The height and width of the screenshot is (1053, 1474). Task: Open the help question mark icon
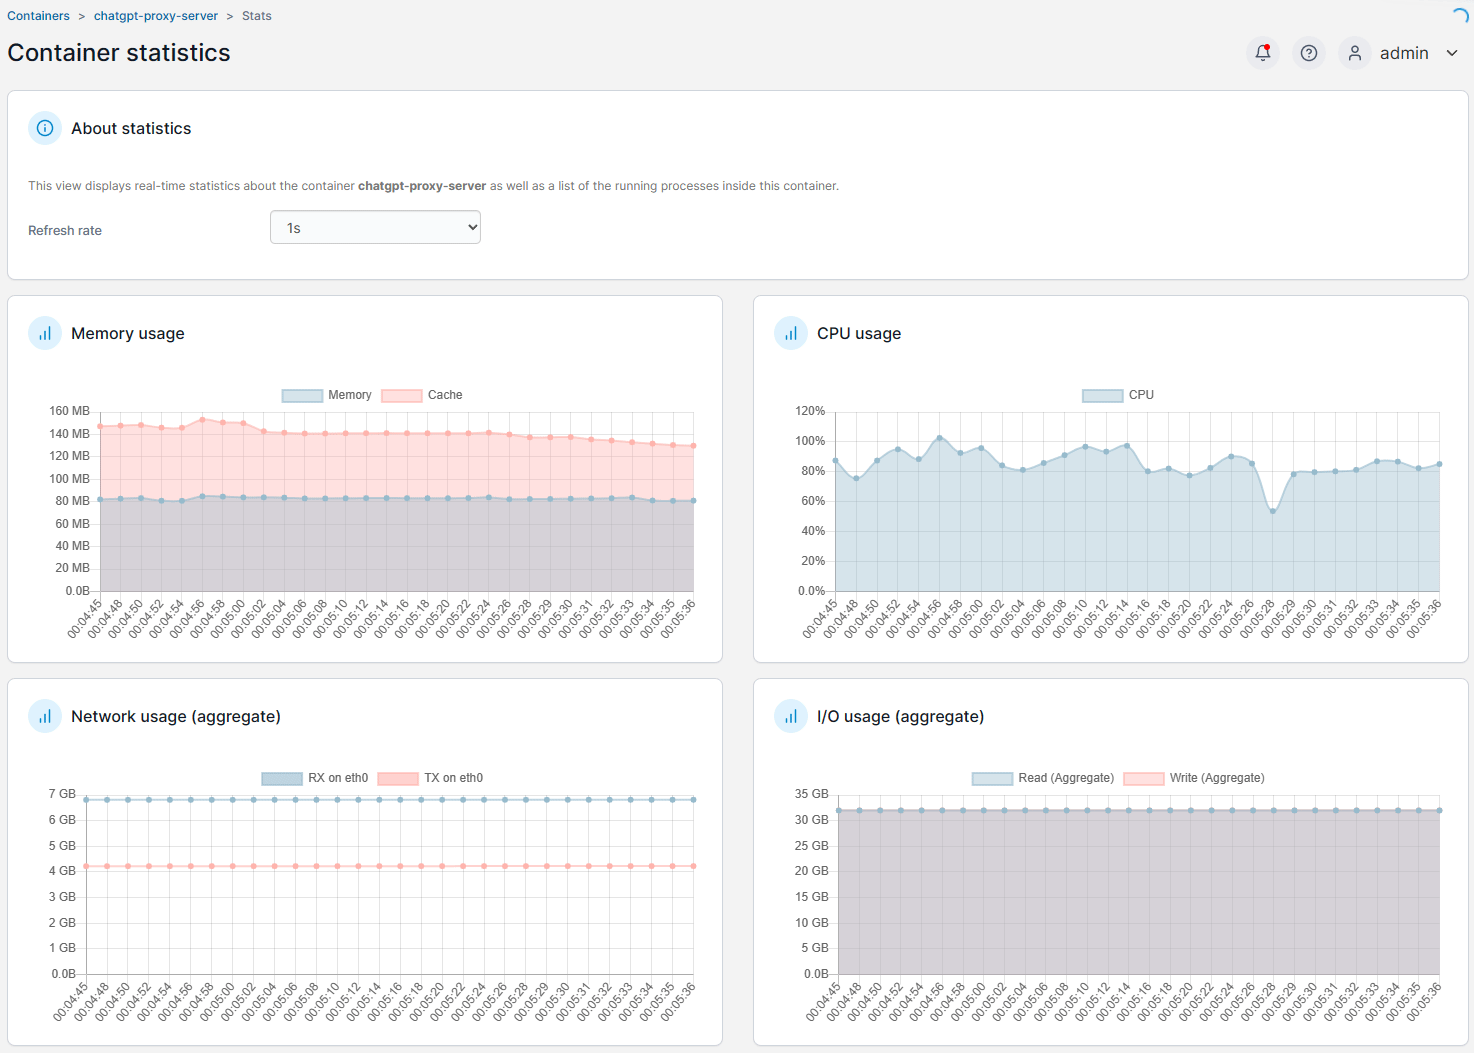[1308, 53]
